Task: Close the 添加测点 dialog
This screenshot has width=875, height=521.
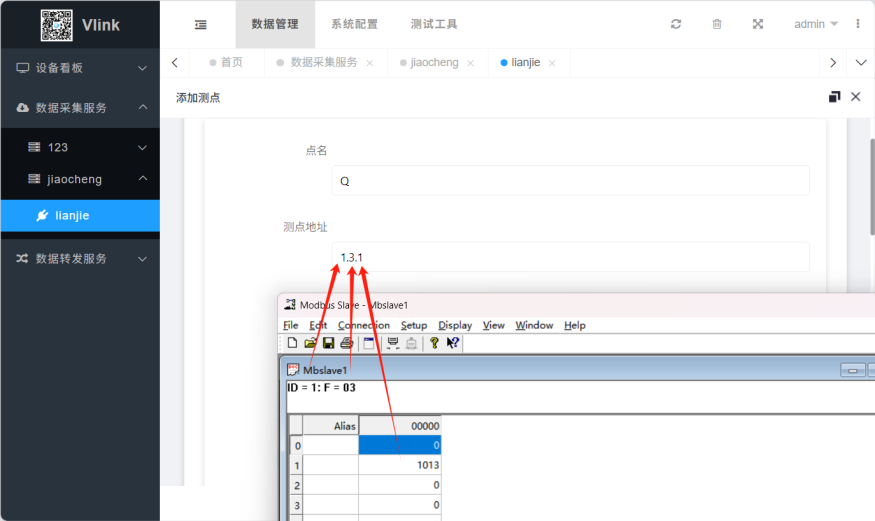Action: pos(855,97)
